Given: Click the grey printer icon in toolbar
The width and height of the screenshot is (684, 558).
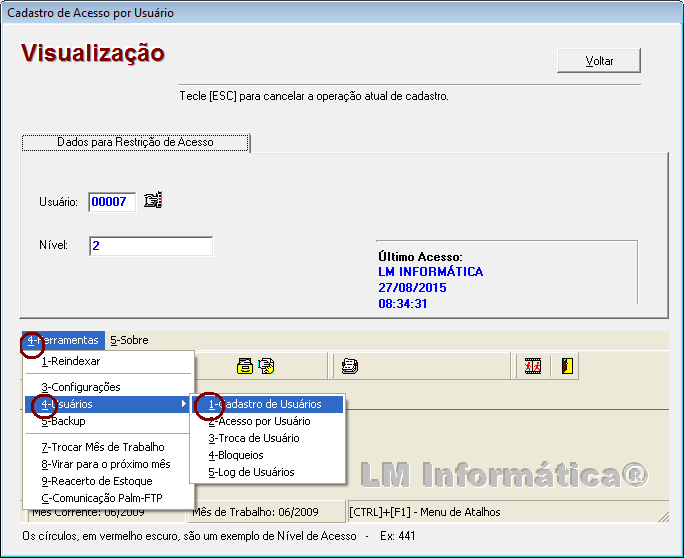Looking at the screenshot, I should (349, 366).
